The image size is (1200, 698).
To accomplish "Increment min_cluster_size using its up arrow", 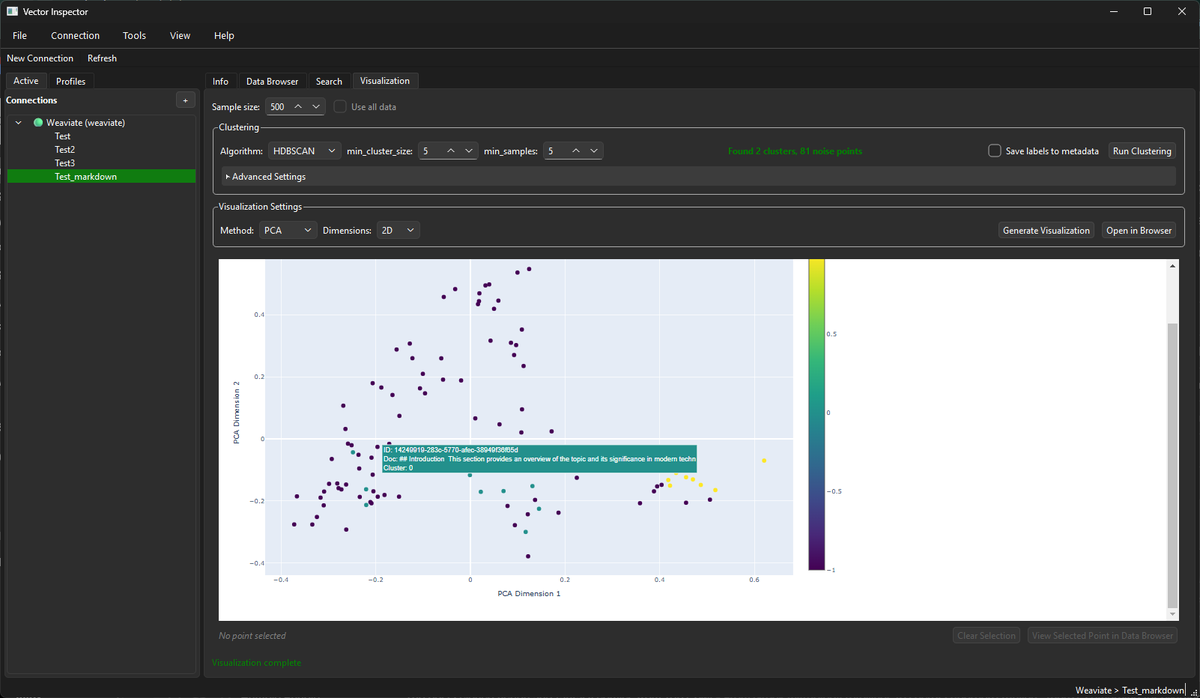I will coord(451,151).
